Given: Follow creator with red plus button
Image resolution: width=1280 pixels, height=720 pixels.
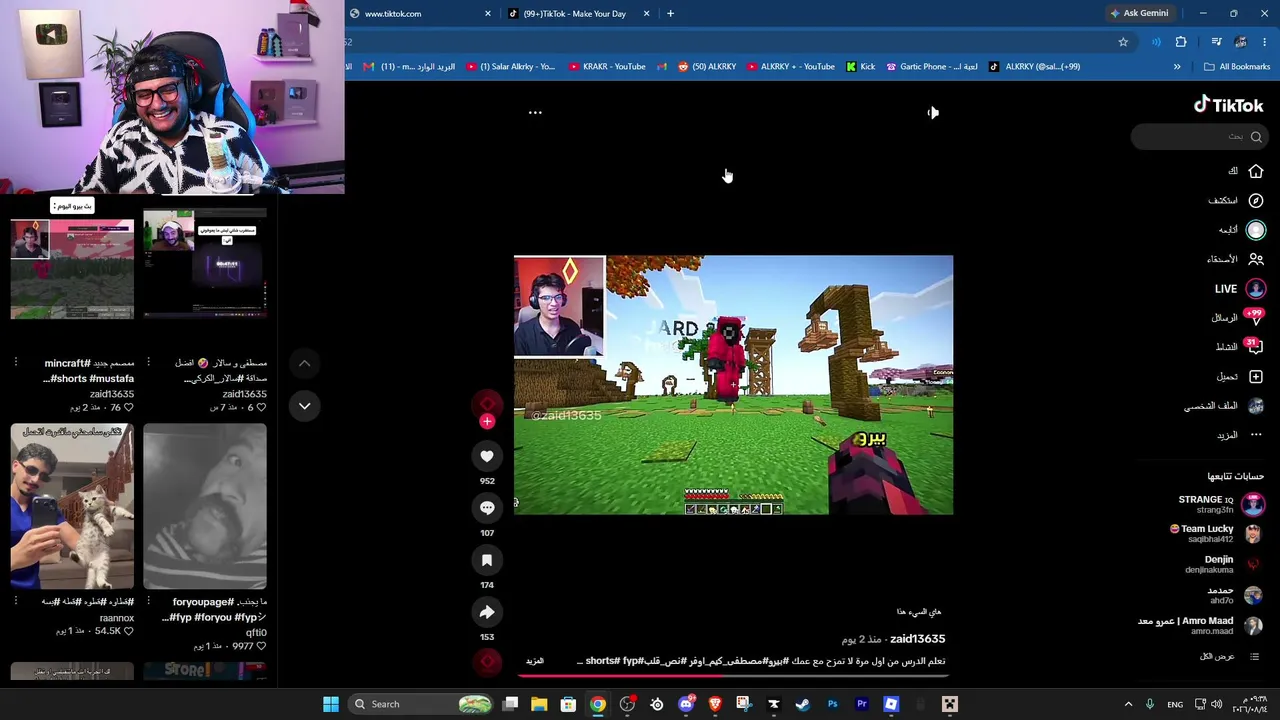Looking at the screenshot, I should [x=487, y=421].
